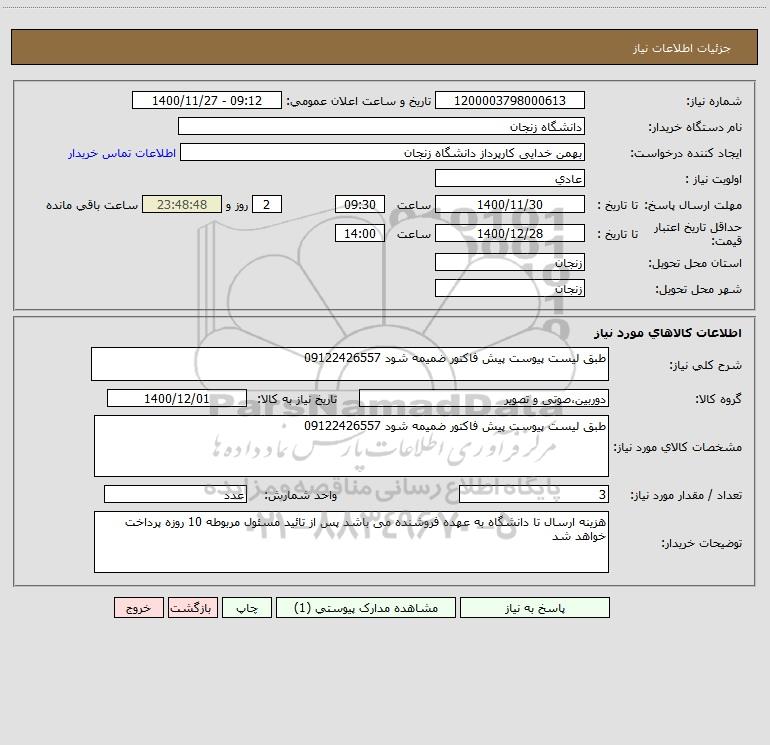Click the label 'تاریخ نیاز به کالا:'
Image resolution: width=770 pixels, height=745 pixels.
coord(298,399)
